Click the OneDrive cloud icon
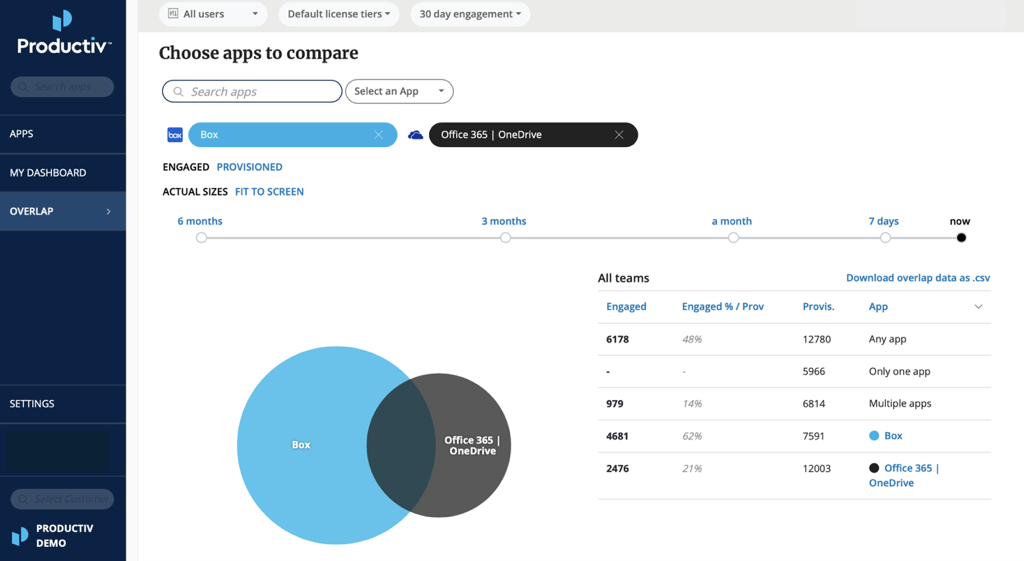 pyautogui.click(x=415, y=135)
